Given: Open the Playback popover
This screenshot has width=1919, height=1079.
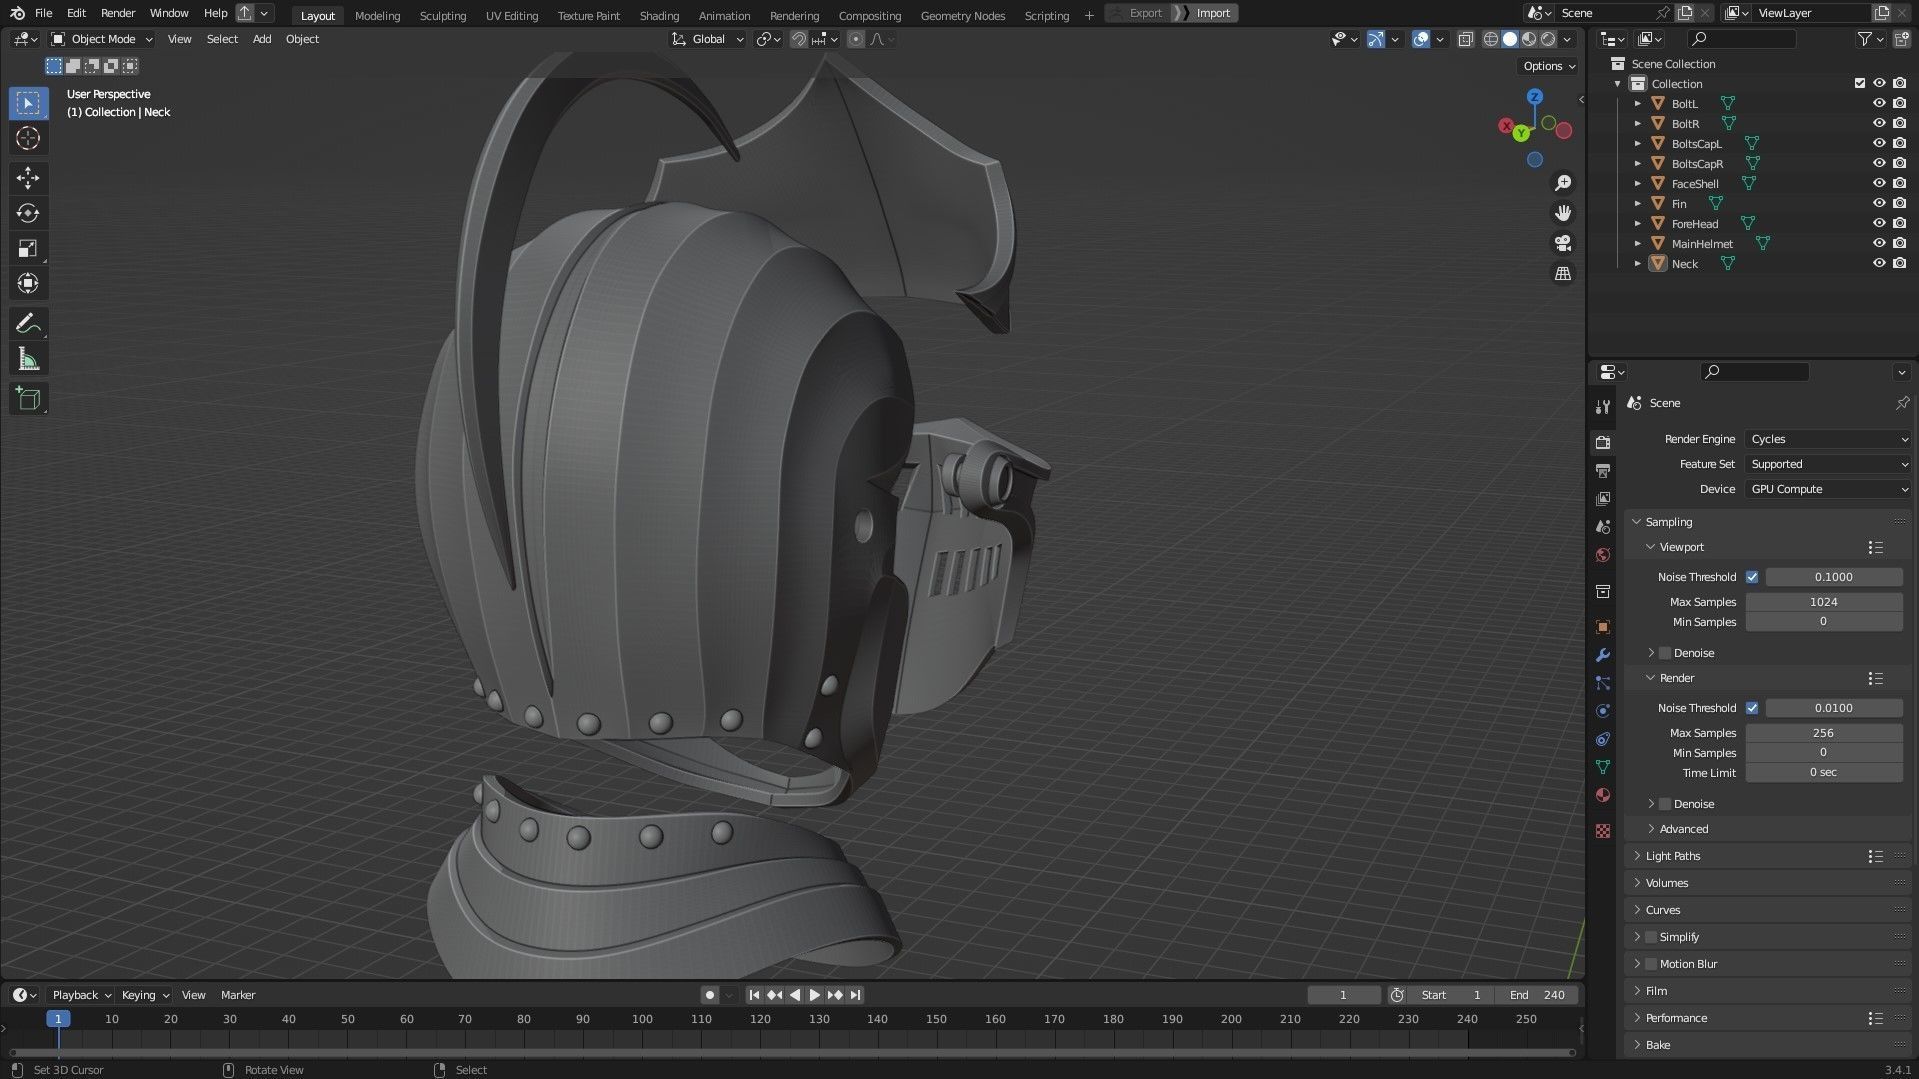Looking at the screenshot, I should (81, 995).
